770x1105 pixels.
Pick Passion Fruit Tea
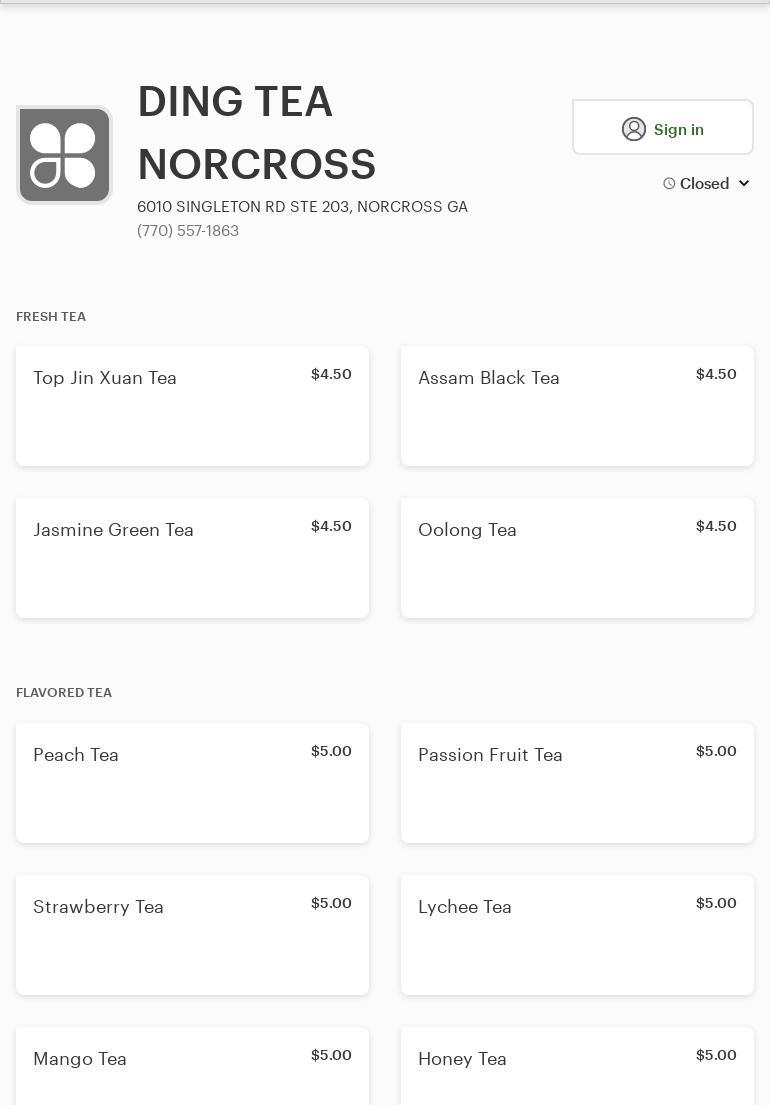click(577, 783)
